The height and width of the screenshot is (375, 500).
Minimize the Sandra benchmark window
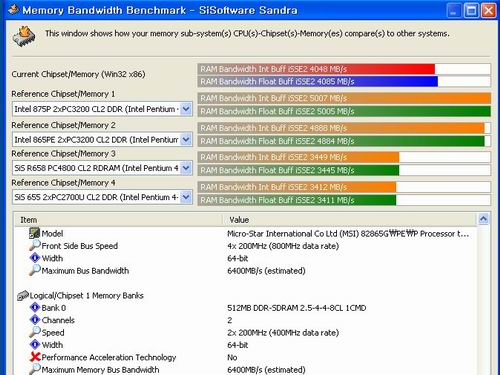point(454,10)
